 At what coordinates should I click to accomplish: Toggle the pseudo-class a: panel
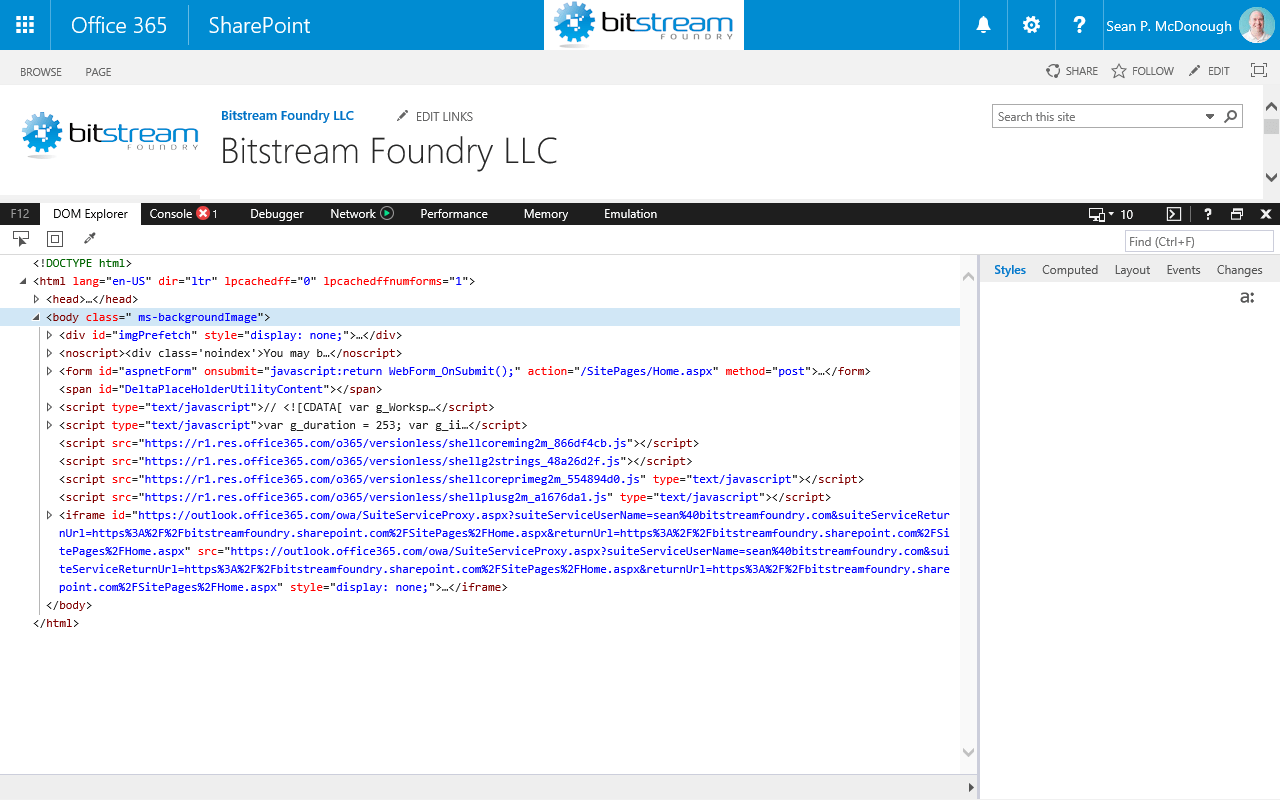1246,297
